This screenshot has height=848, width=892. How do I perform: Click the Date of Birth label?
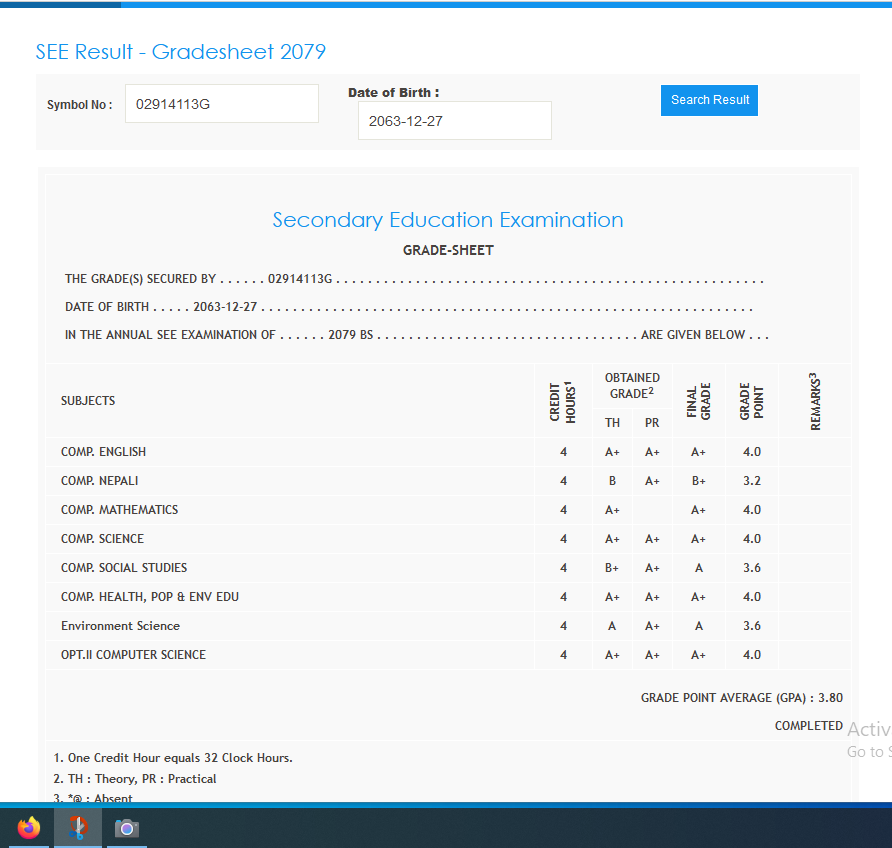pyautogui.click(x=393, y=93)
